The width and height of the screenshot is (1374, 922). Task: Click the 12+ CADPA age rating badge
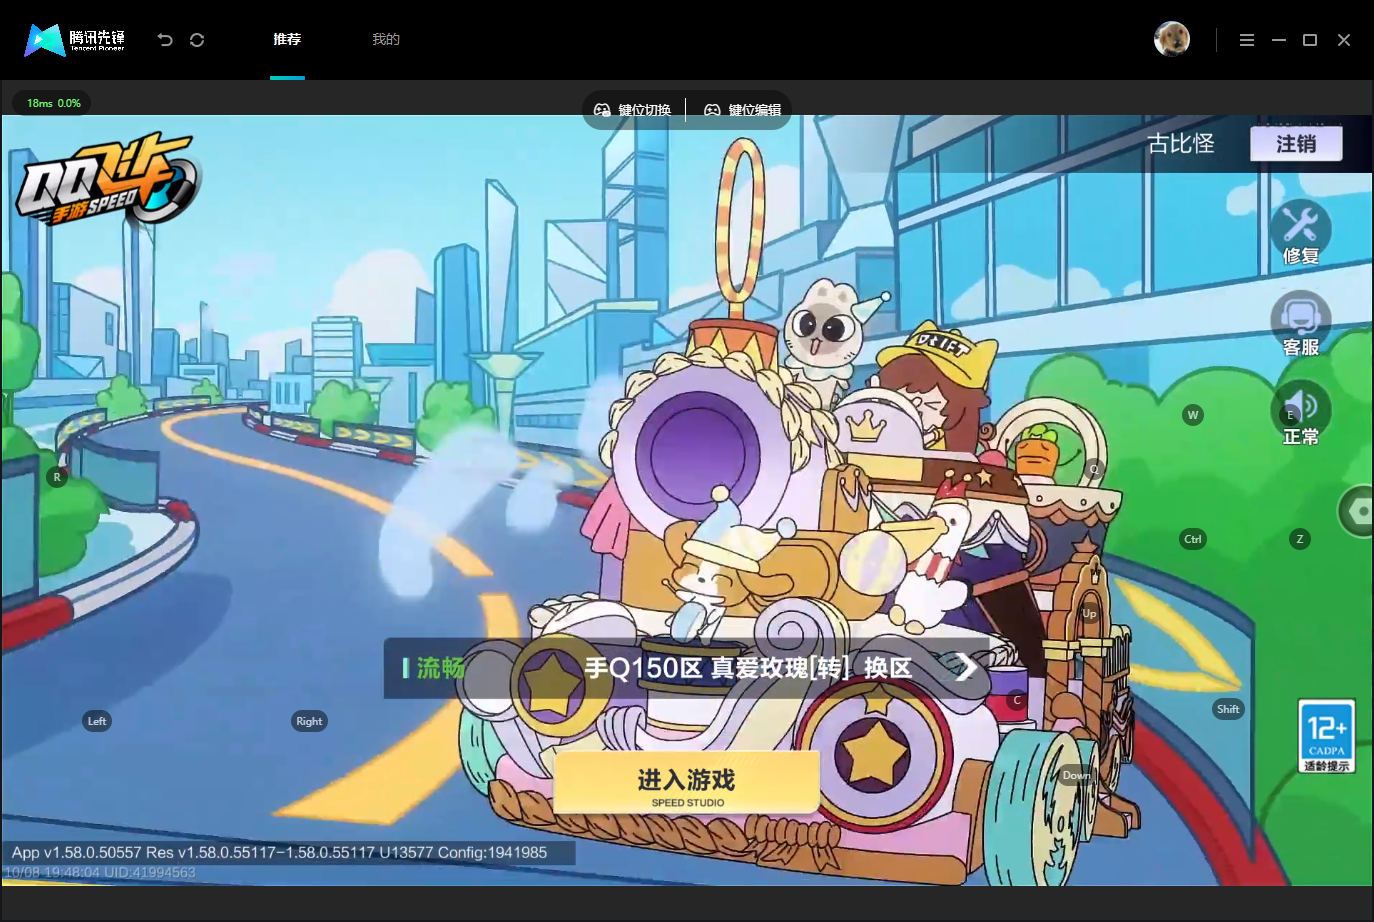[1327, 736]
